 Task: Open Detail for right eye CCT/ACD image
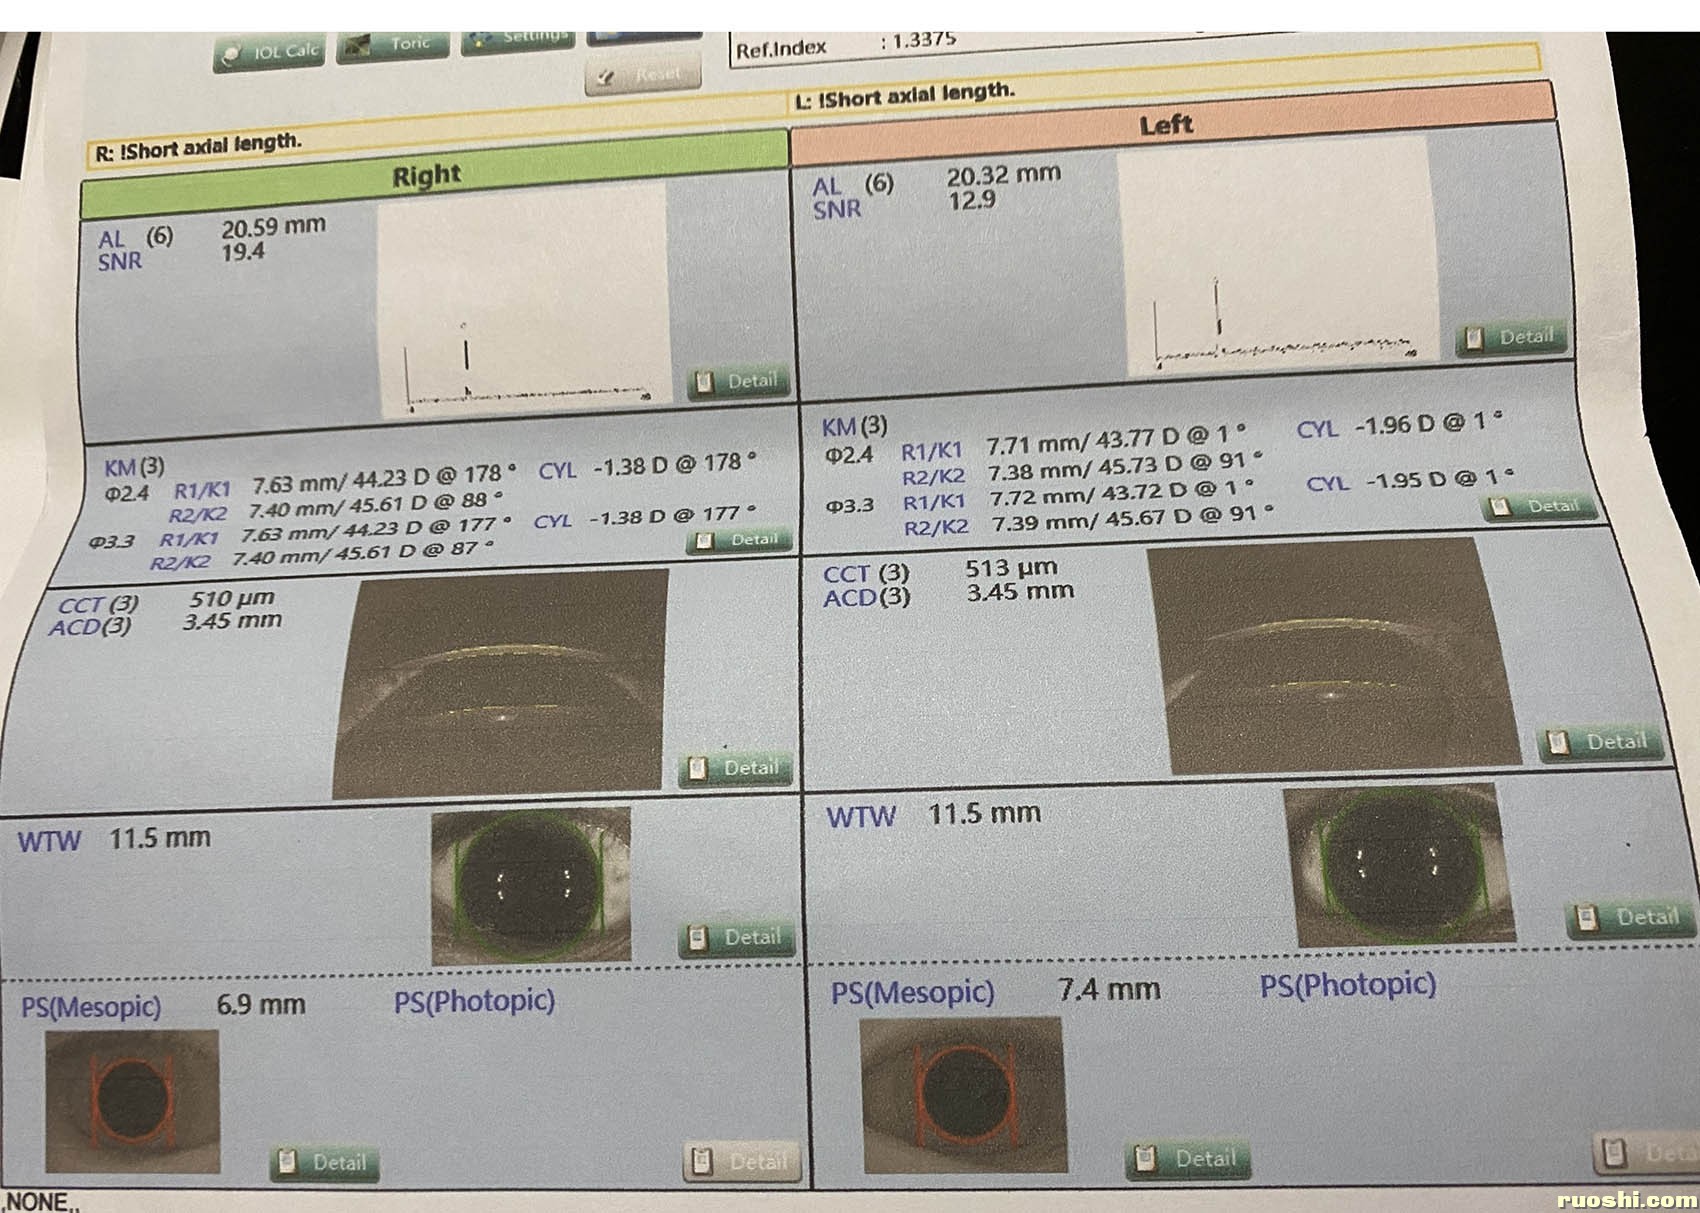click(x=737, y=769)
